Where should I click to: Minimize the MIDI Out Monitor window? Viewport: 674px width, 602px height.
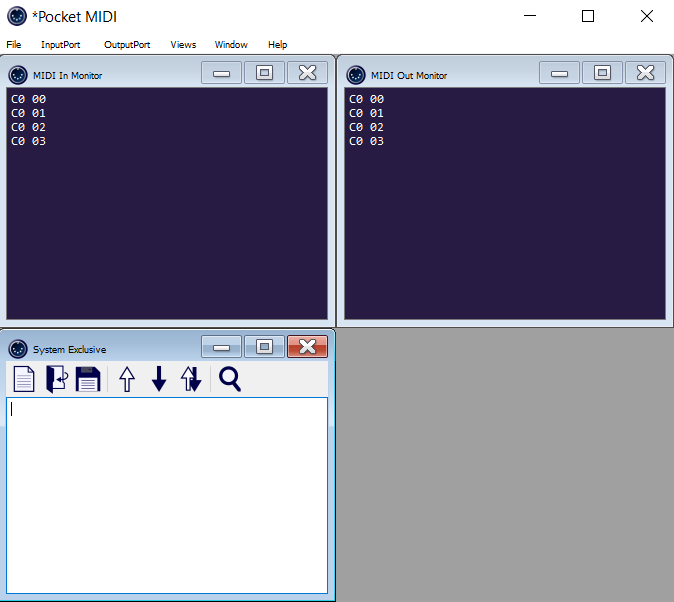(560, 73)
